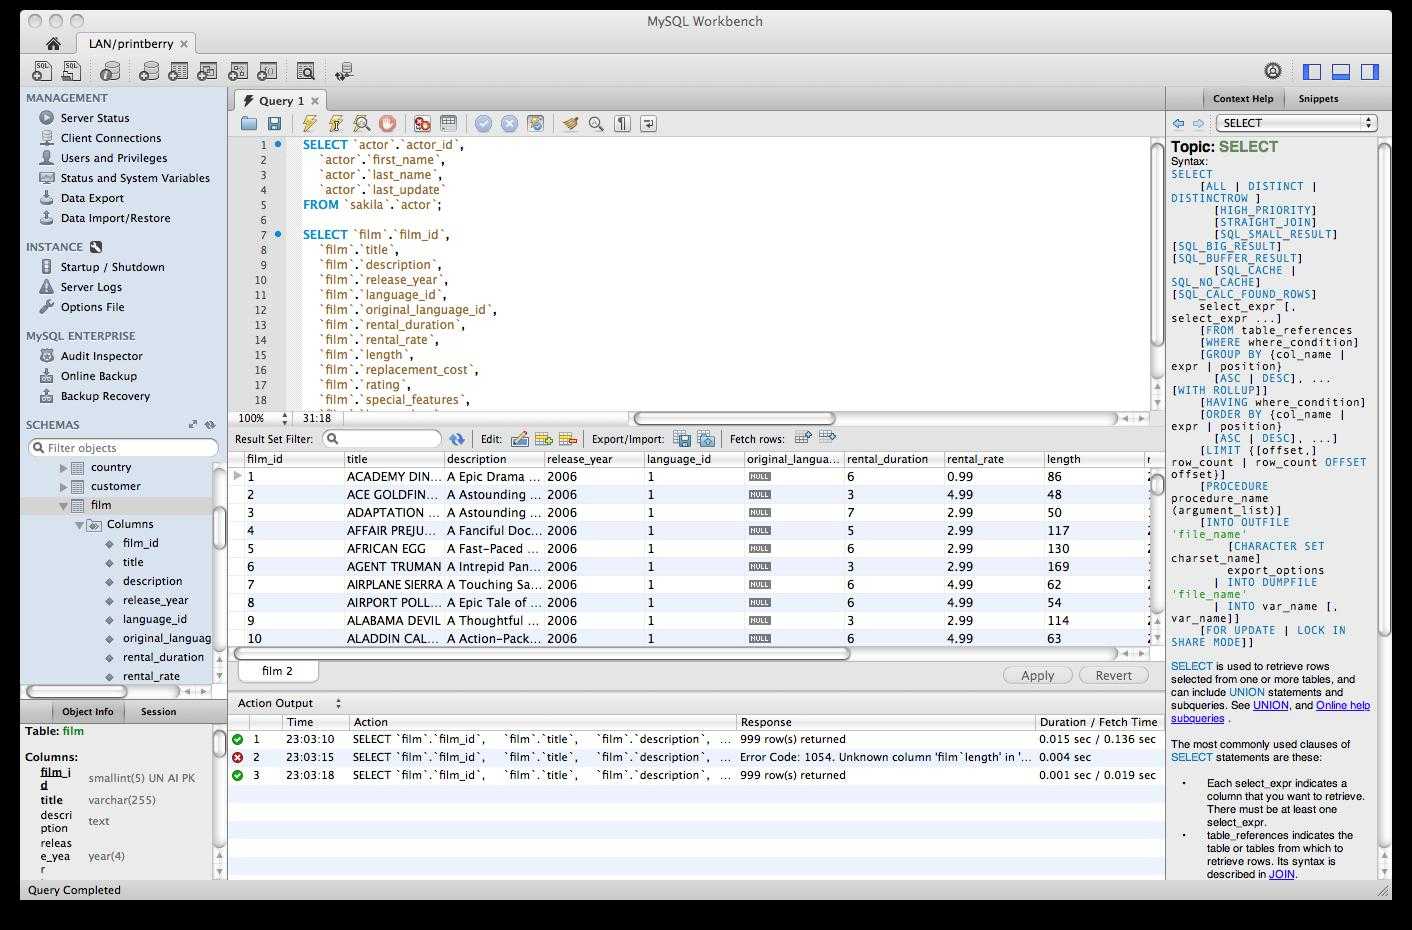
Task: Insert new row icon
Action: tap(544, 439)
